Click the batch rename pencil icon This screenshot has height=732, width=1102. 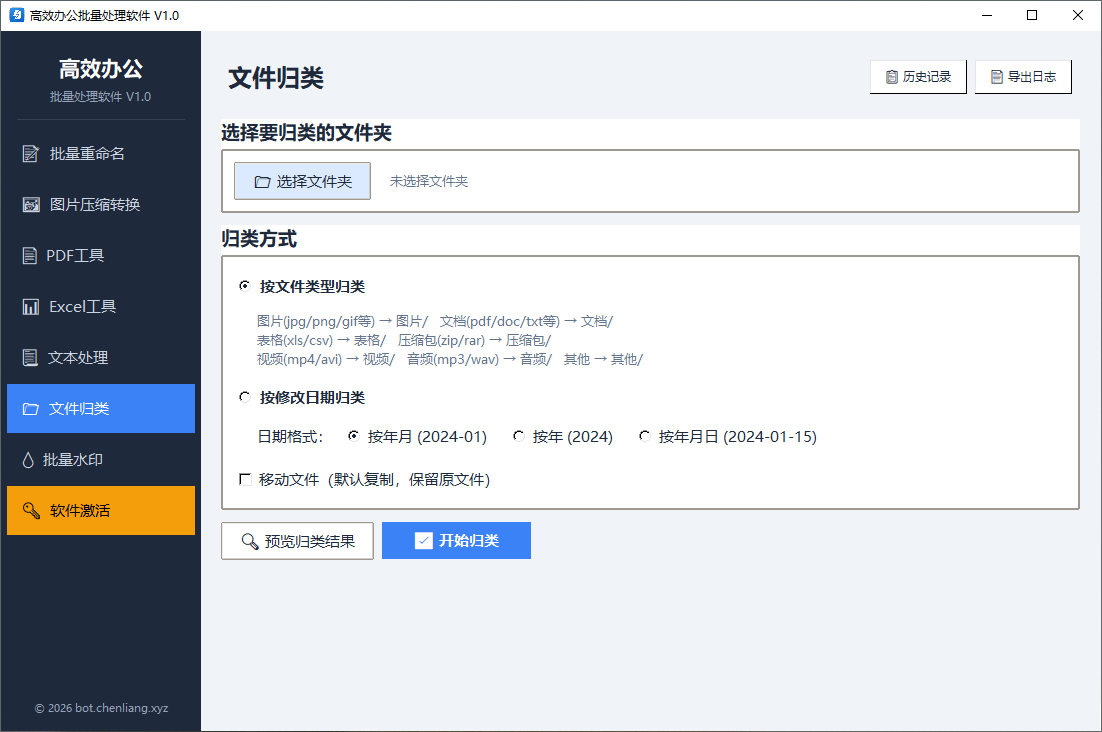pos(30,154)
